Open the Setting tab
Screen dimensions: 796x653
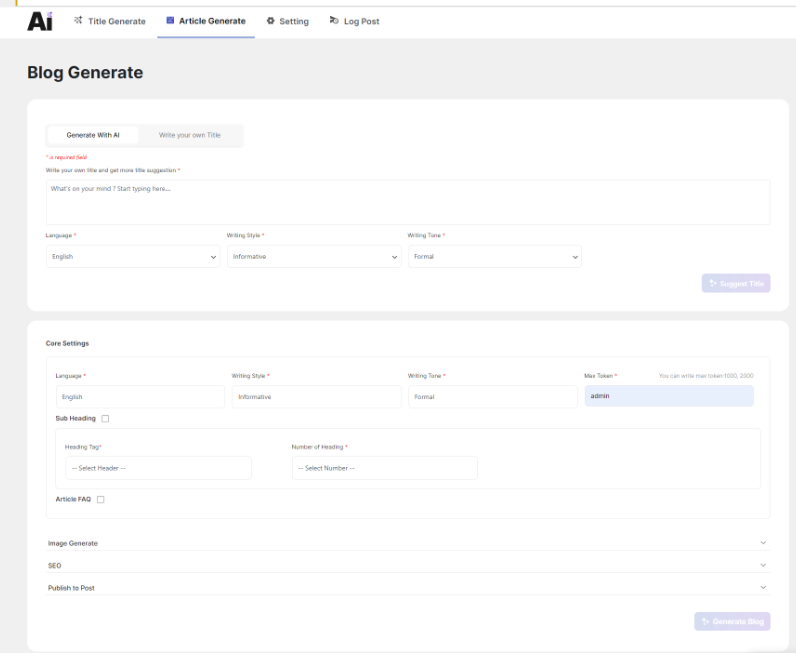(x=288, y=21)
